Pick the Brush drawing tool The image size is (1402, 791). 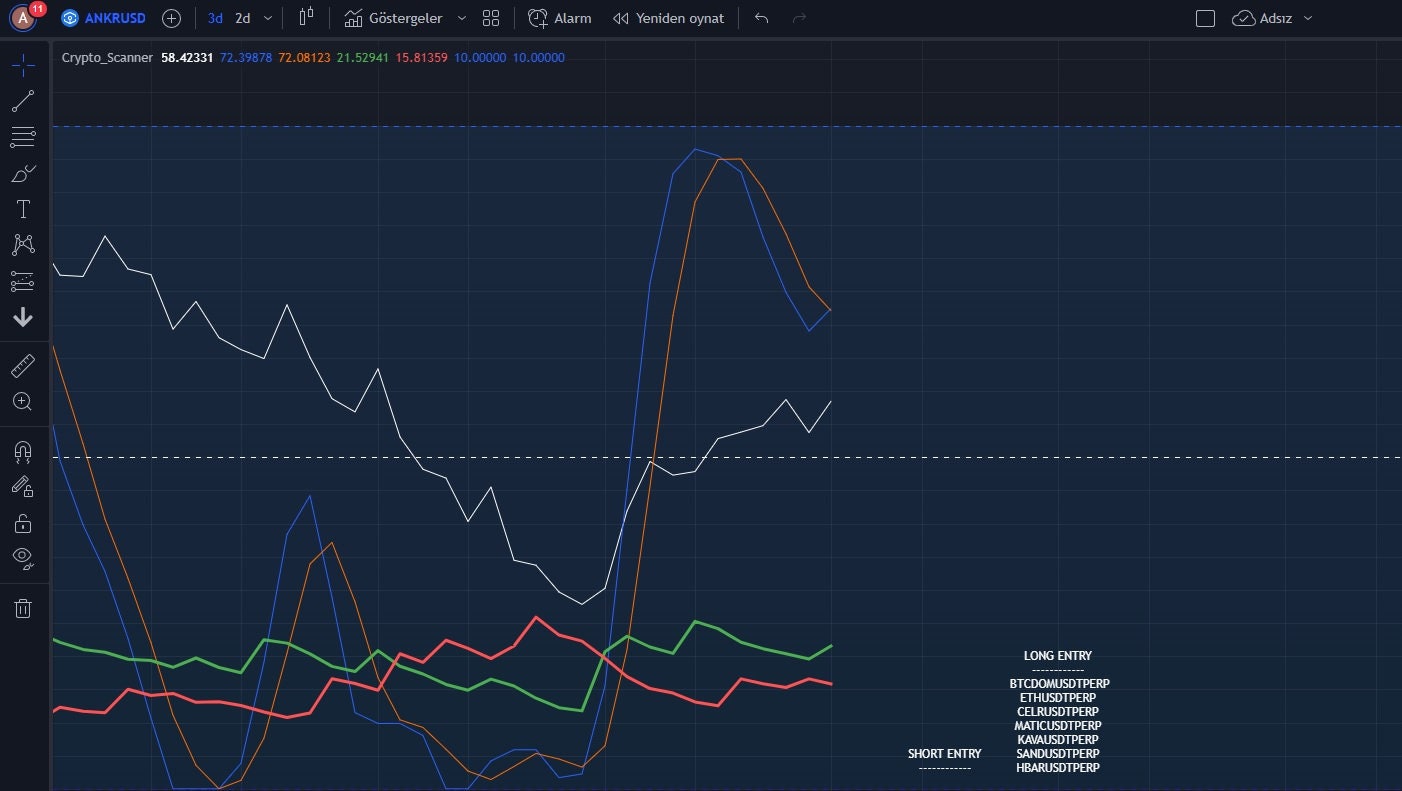[x=23, y=172]
